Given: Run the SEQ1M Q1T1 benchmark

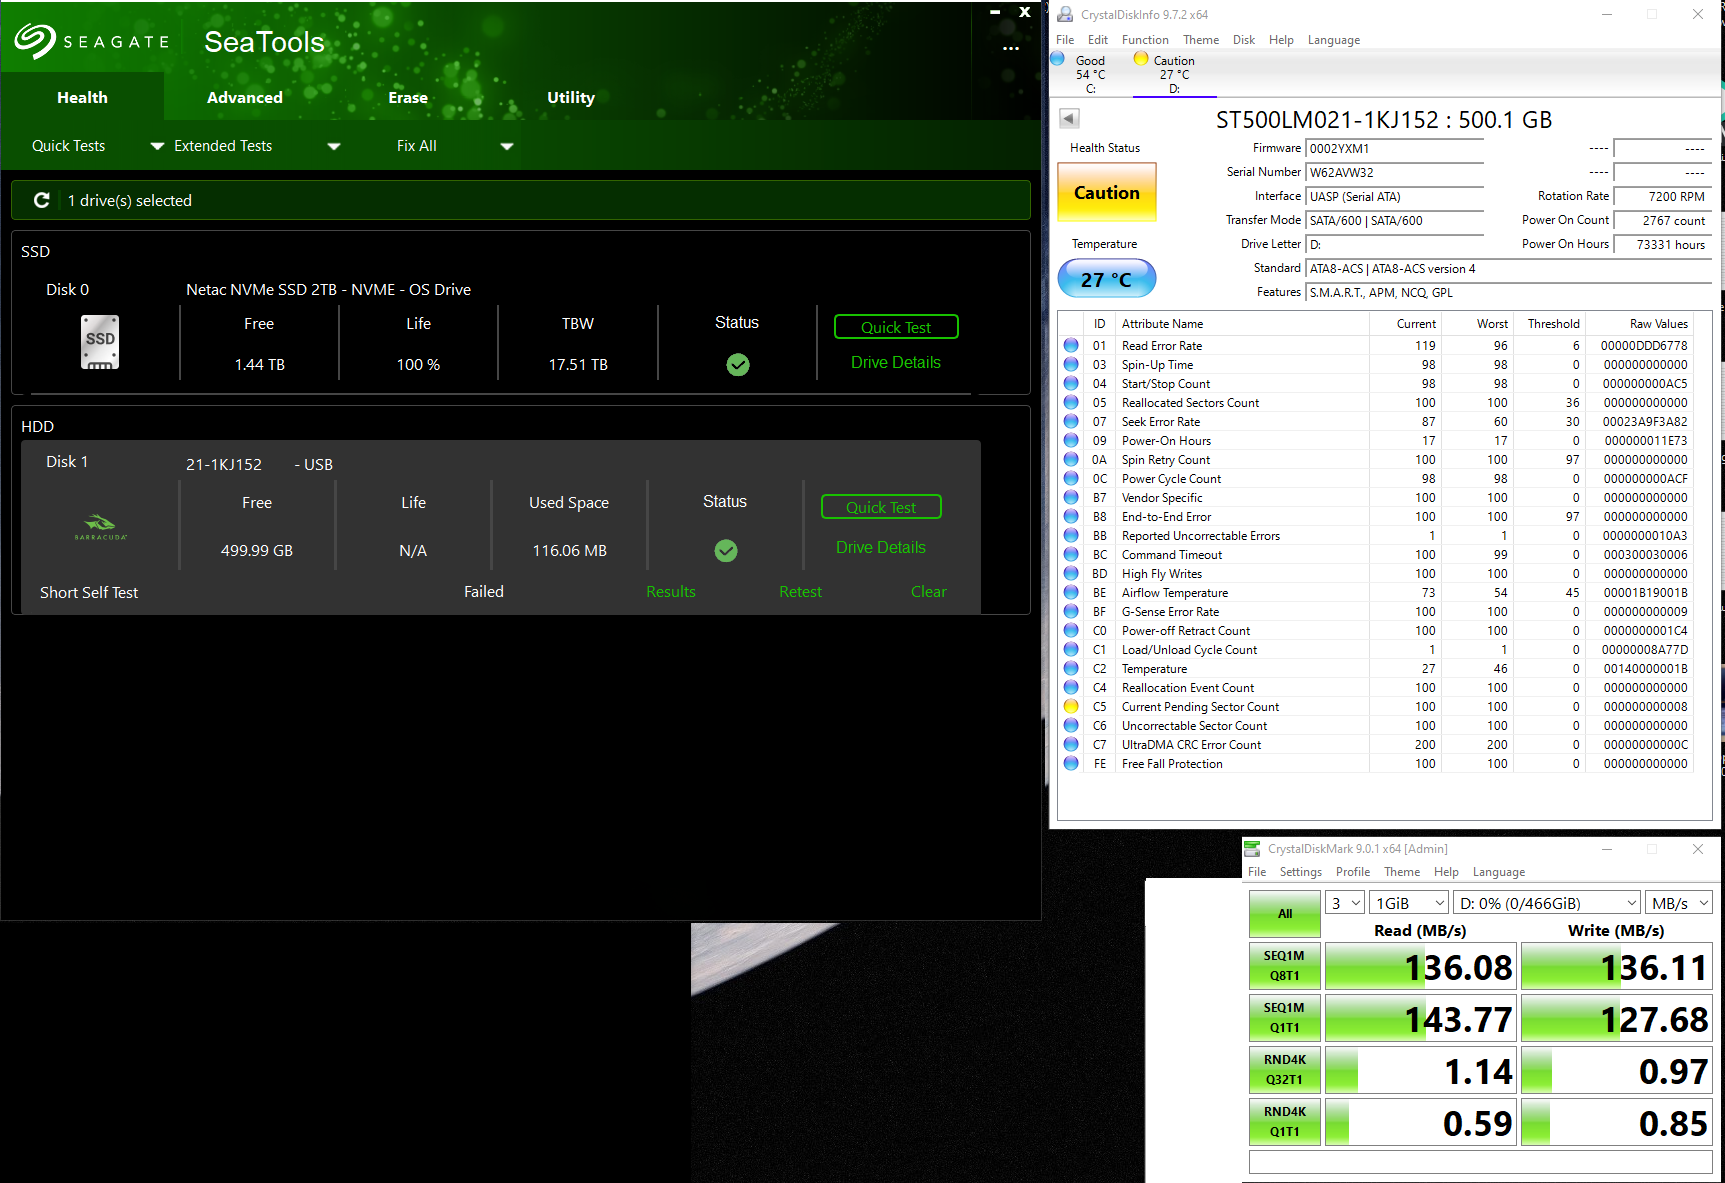Looking at the screenshot, I should (1285, 1018).
